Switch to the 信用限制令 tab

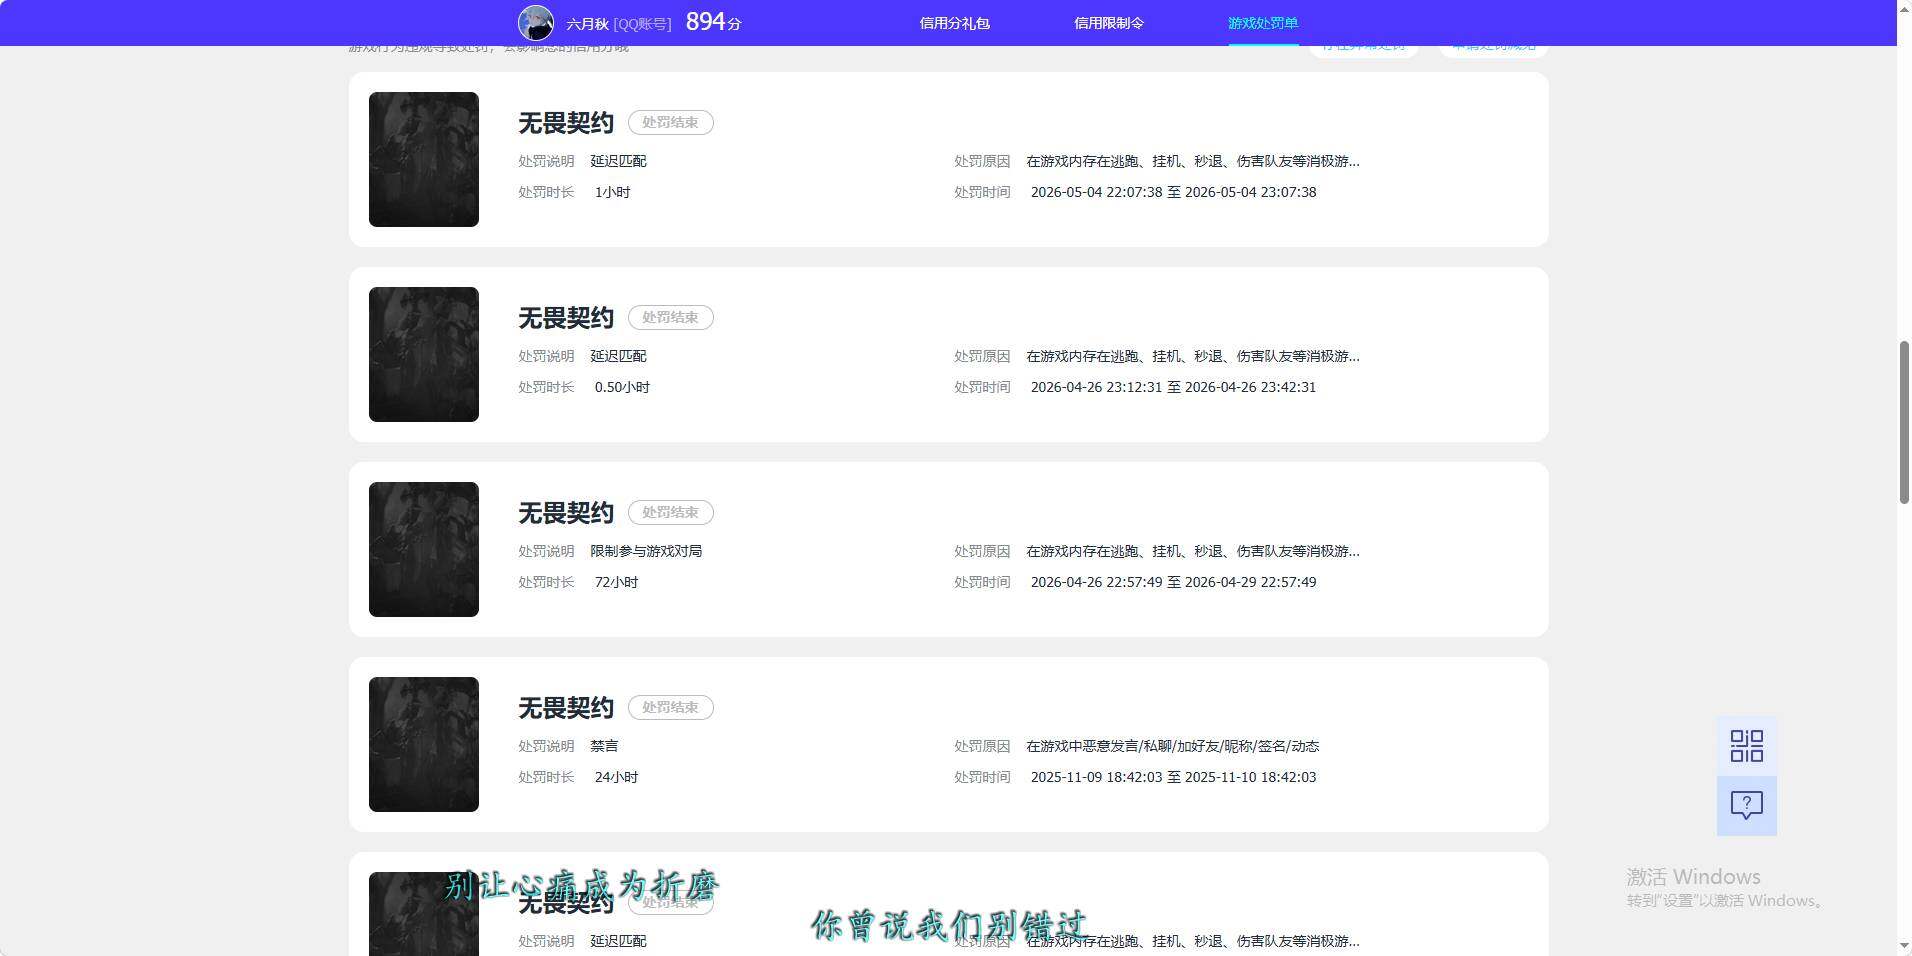point(1108,23)
